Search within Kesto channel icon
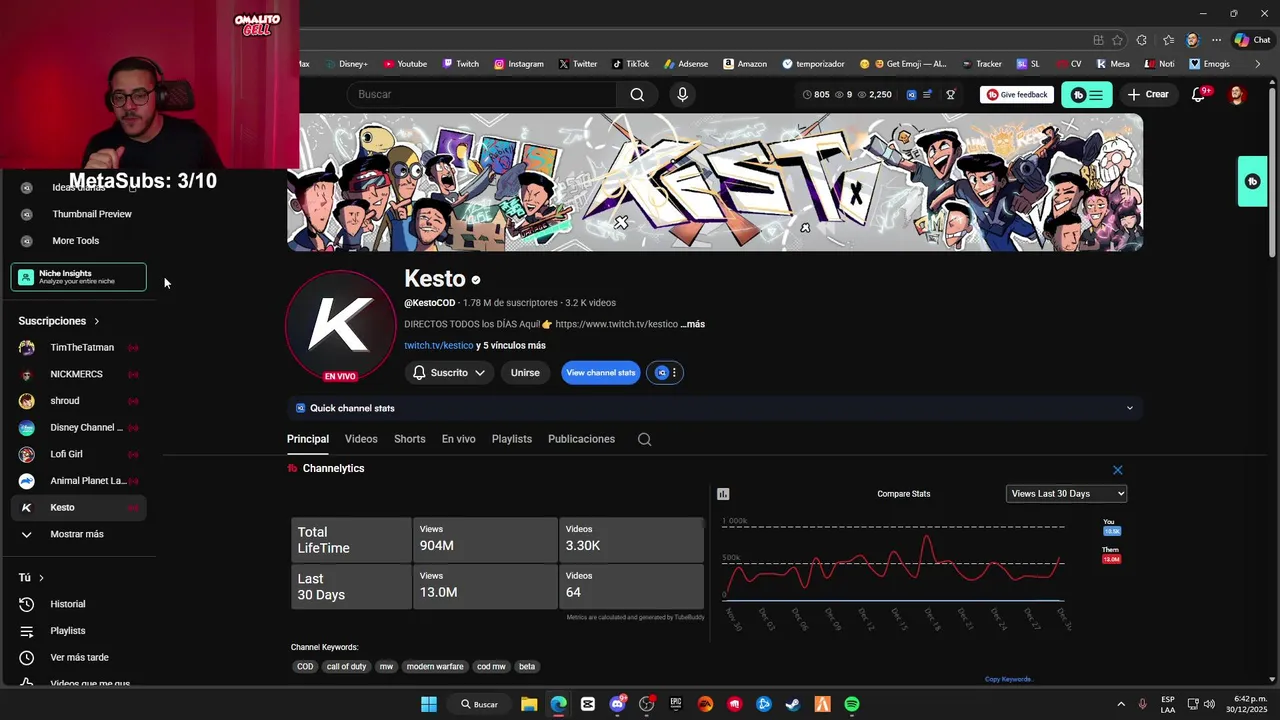 tap(644, 439)
